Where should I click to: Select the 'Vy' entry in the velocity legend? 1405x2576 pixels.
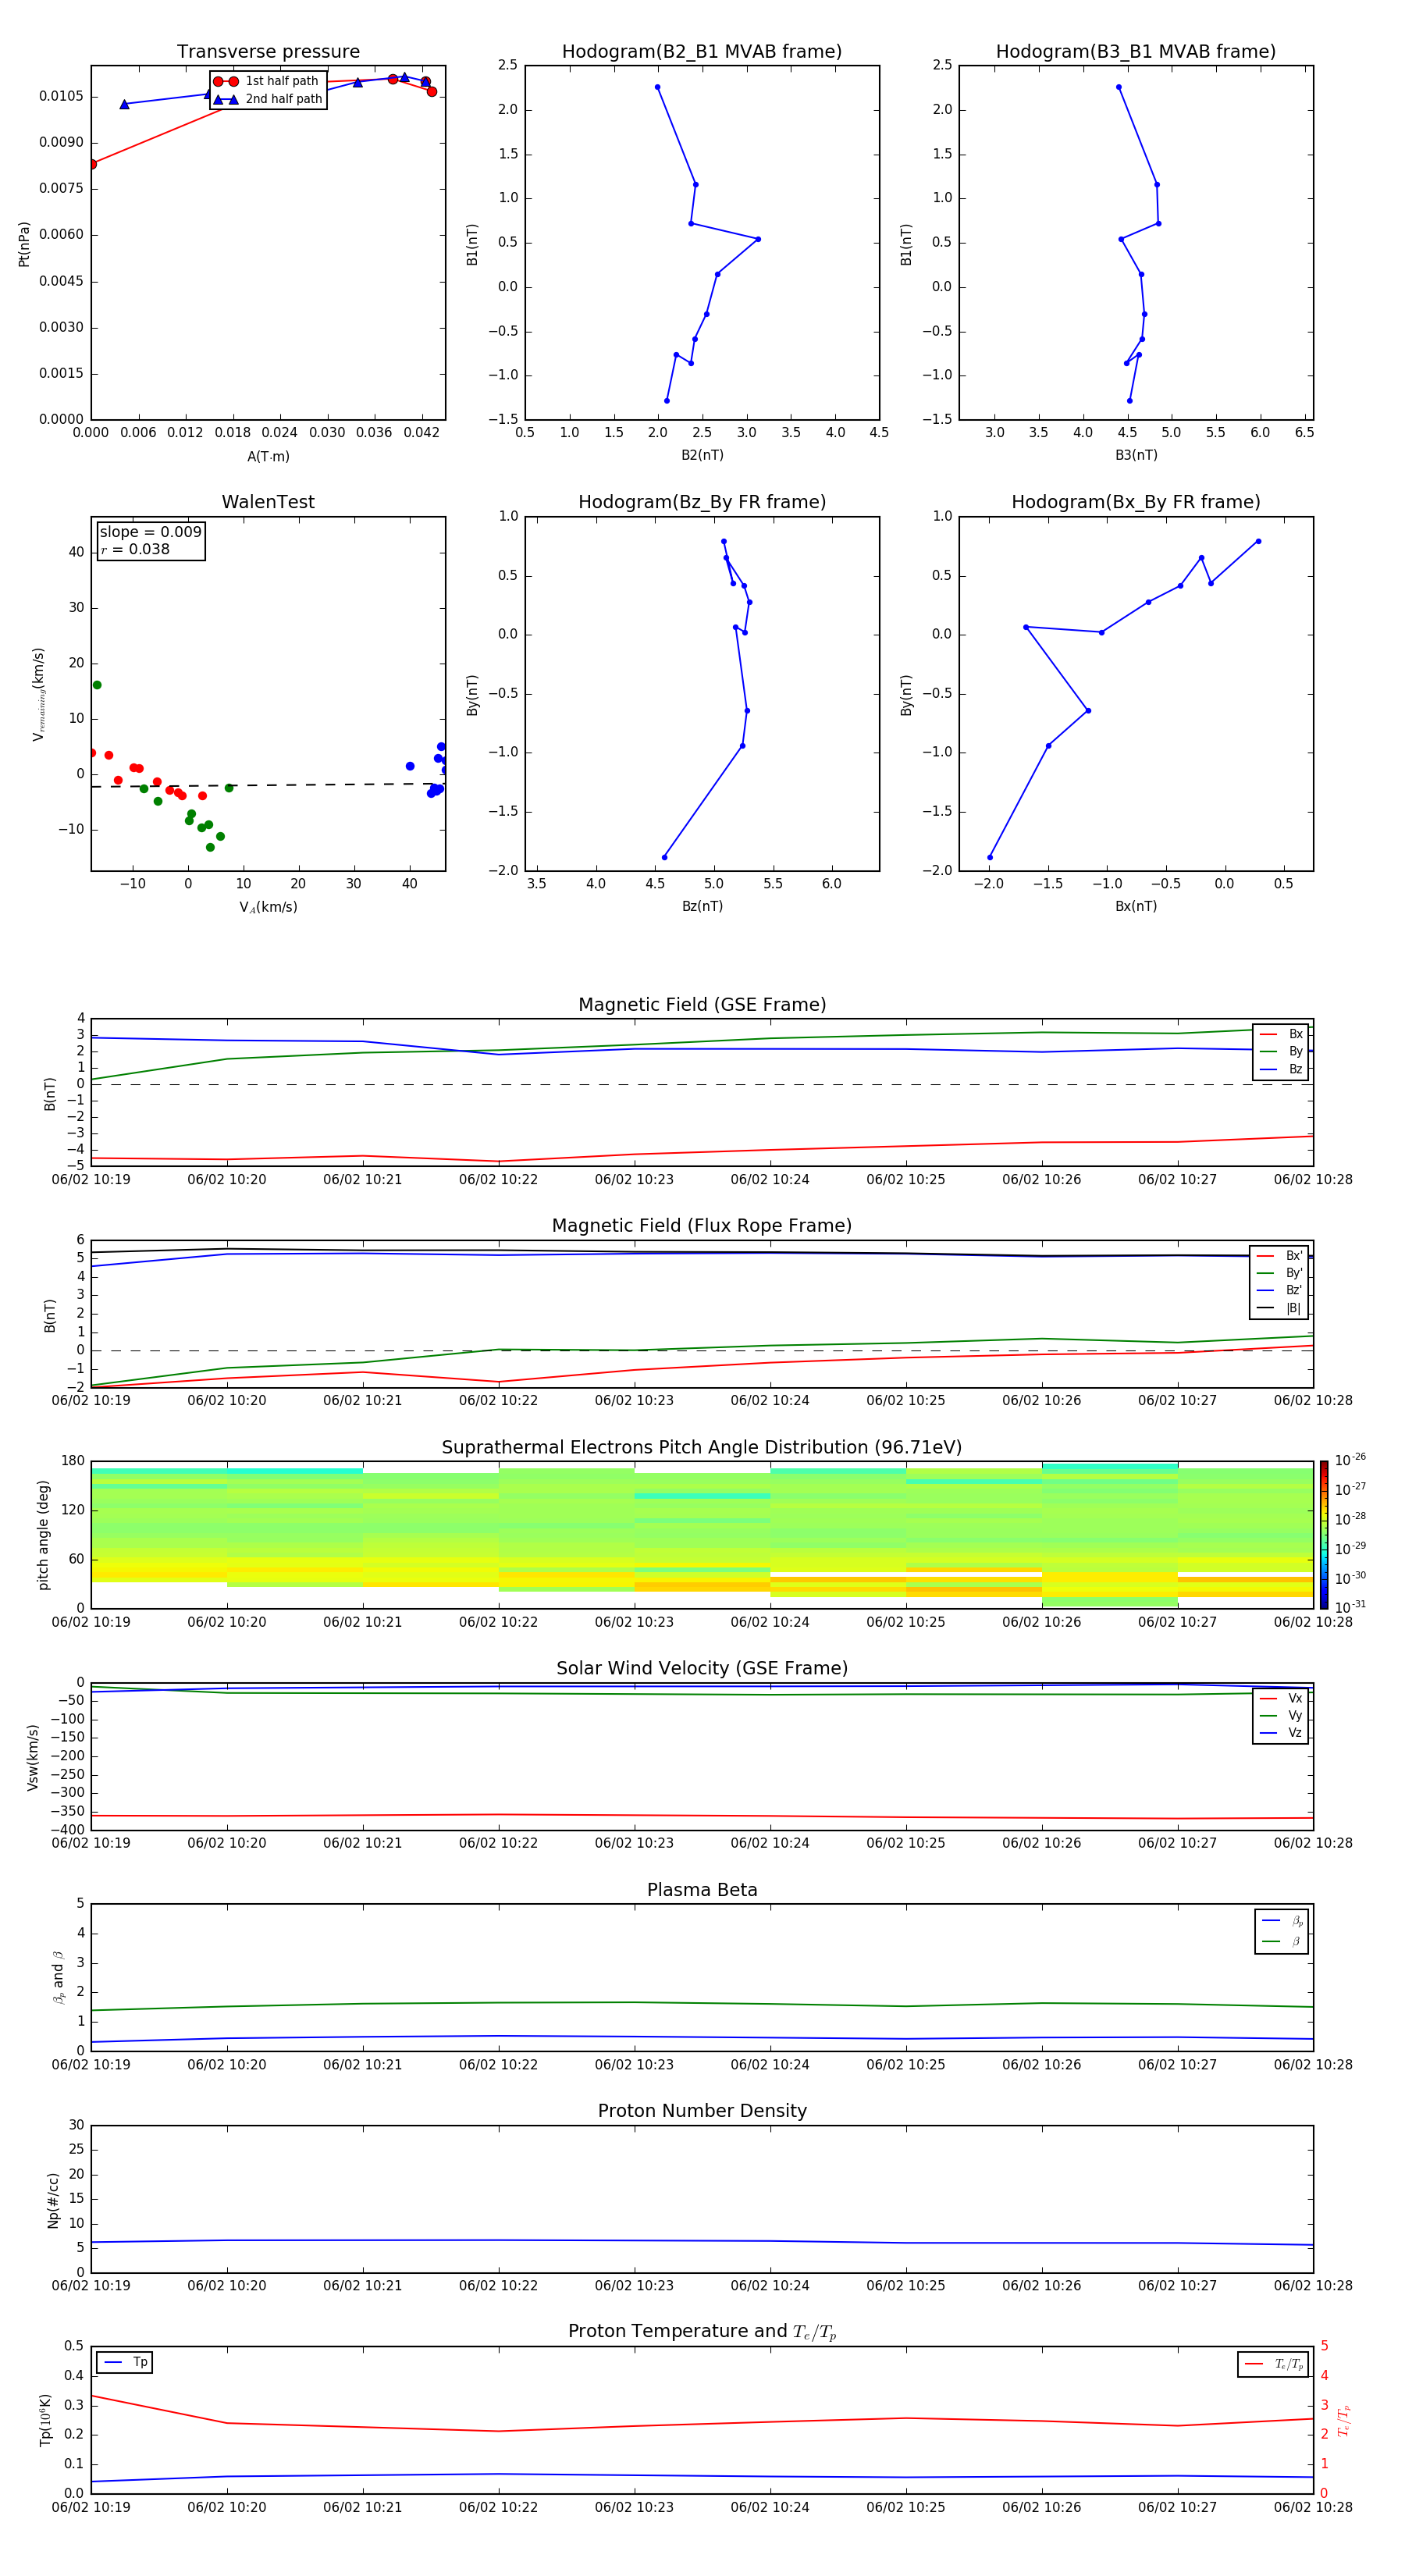(1281, 1715)
